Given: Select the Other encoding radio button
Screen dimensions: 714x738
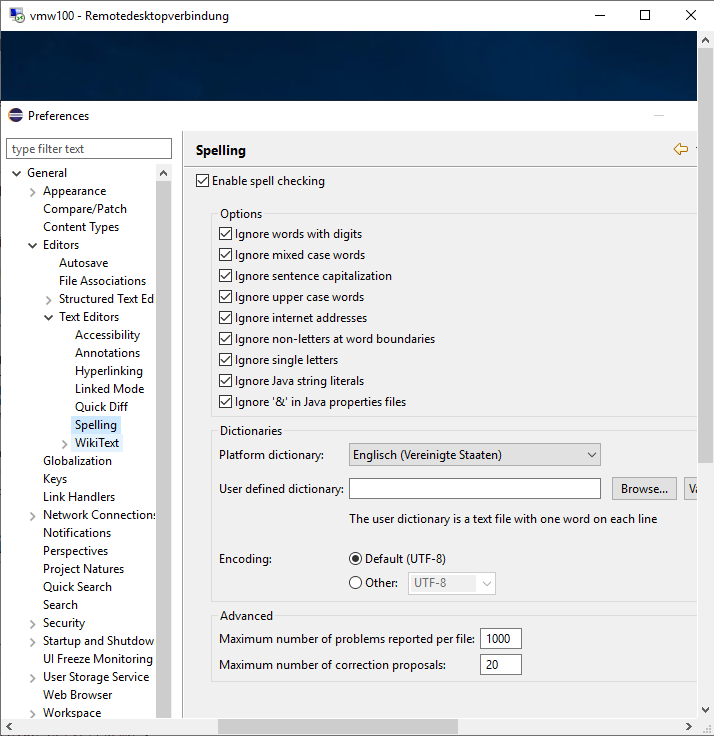Looking at the screenshot, I should click(x=356, y=583).
